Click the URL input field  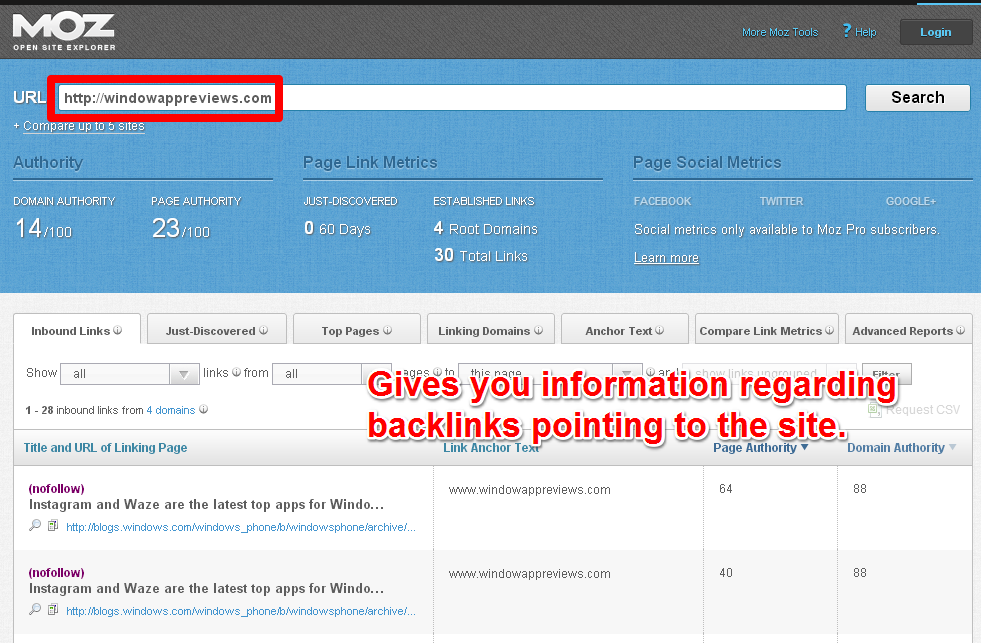[x=560, y=98]
